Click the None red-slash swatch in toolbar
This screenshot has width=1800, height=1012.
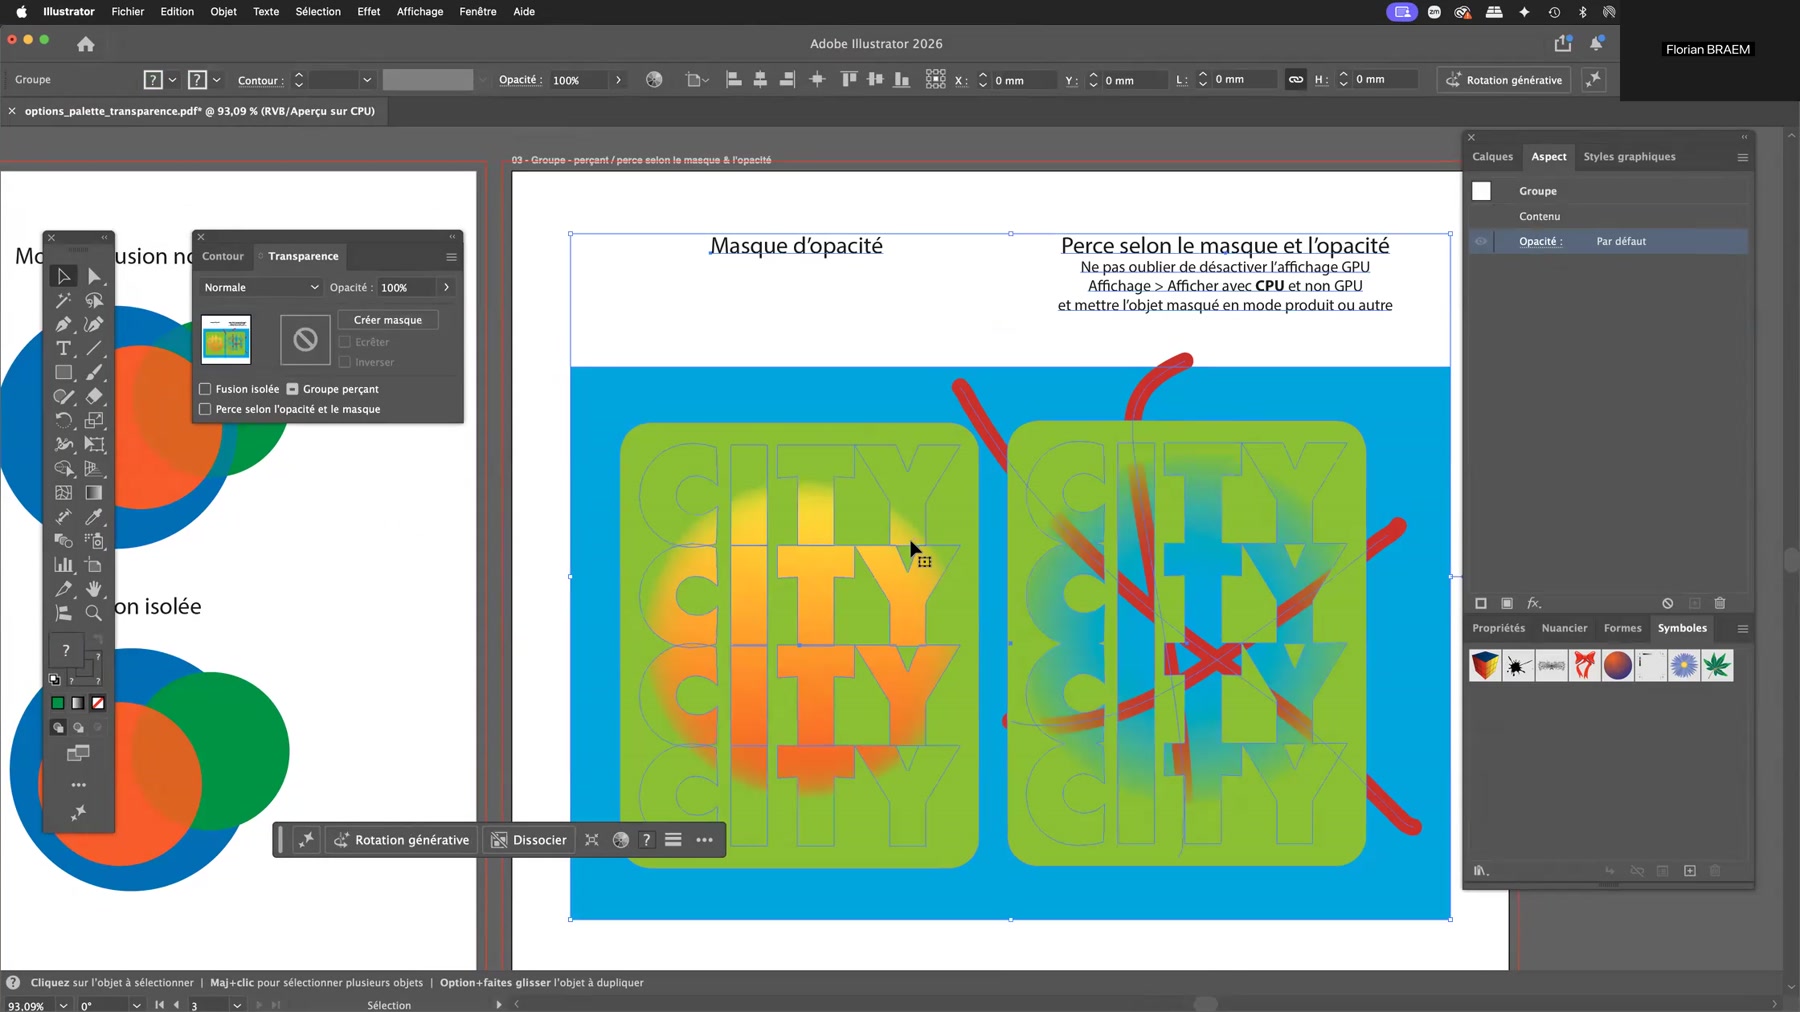[98, 703]
